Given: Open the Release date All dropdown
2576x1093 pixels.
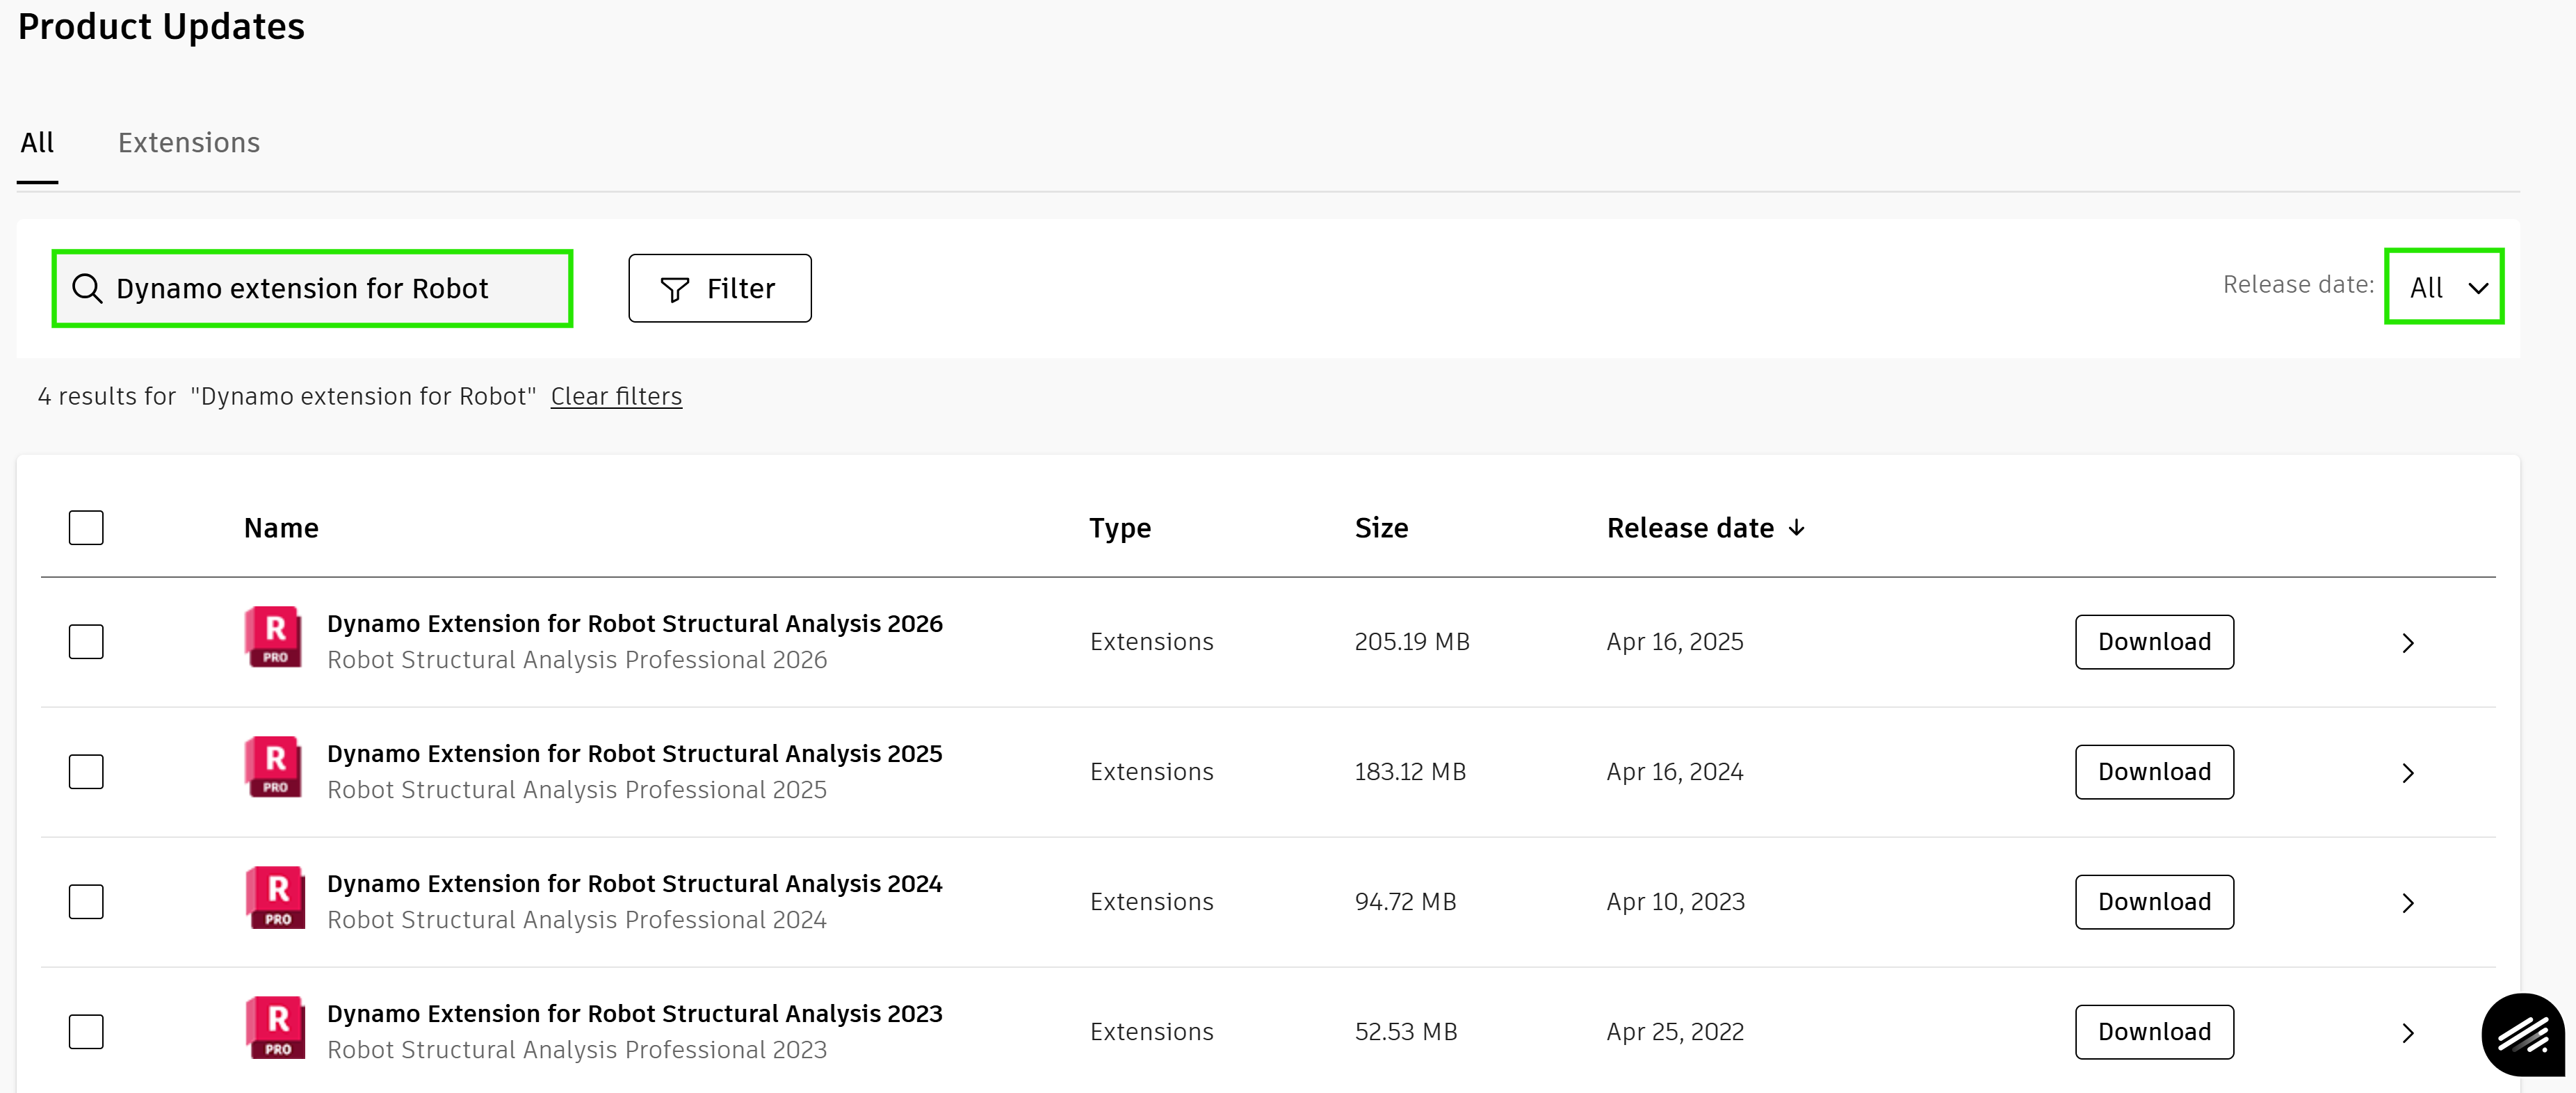Looking at the screenshot, I should click(2444, 287).
